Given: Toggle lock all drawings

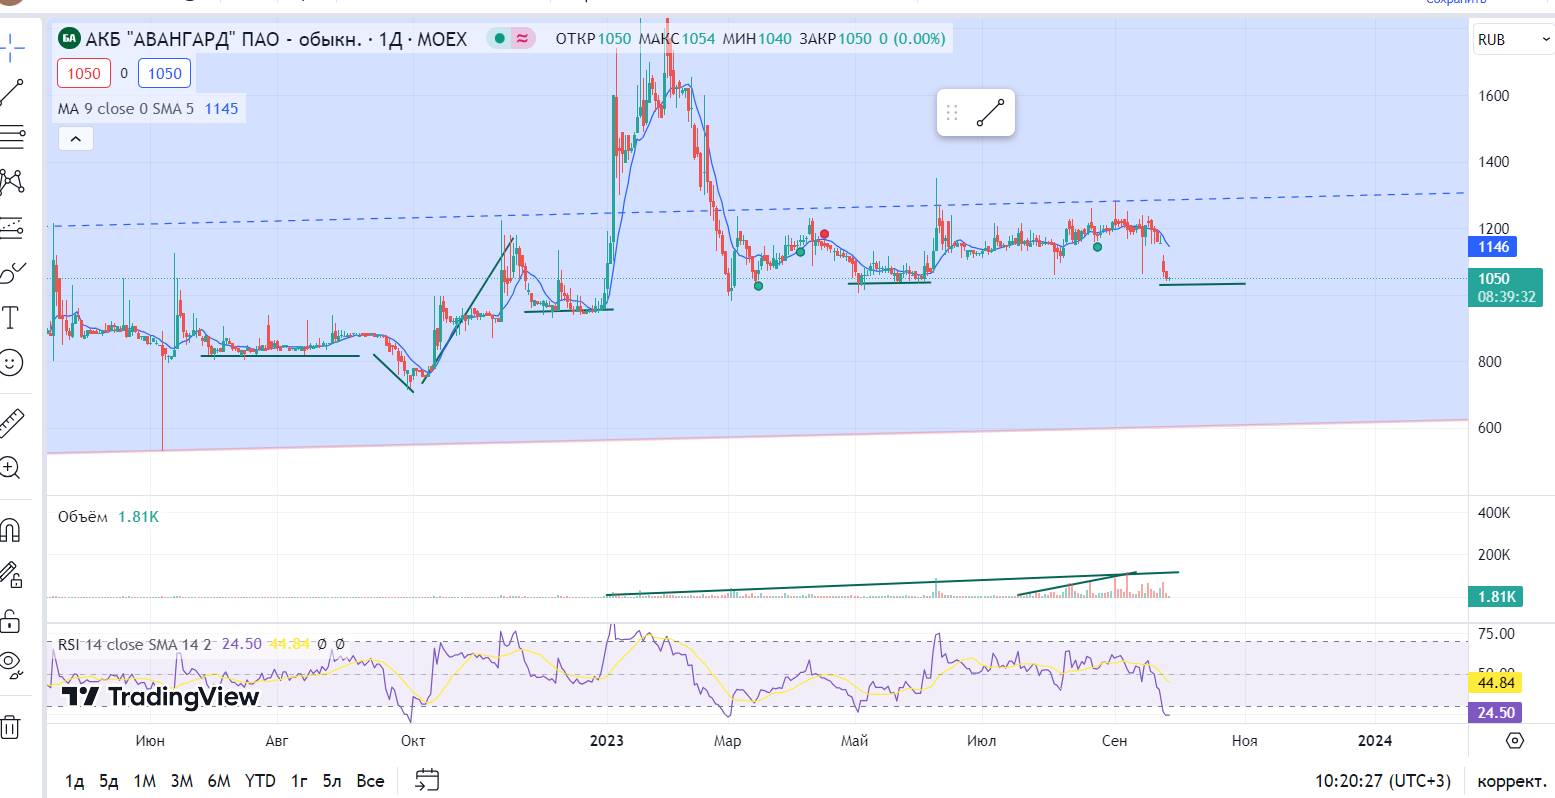Looking at the screenshot, I should click(x=11, y=619).
